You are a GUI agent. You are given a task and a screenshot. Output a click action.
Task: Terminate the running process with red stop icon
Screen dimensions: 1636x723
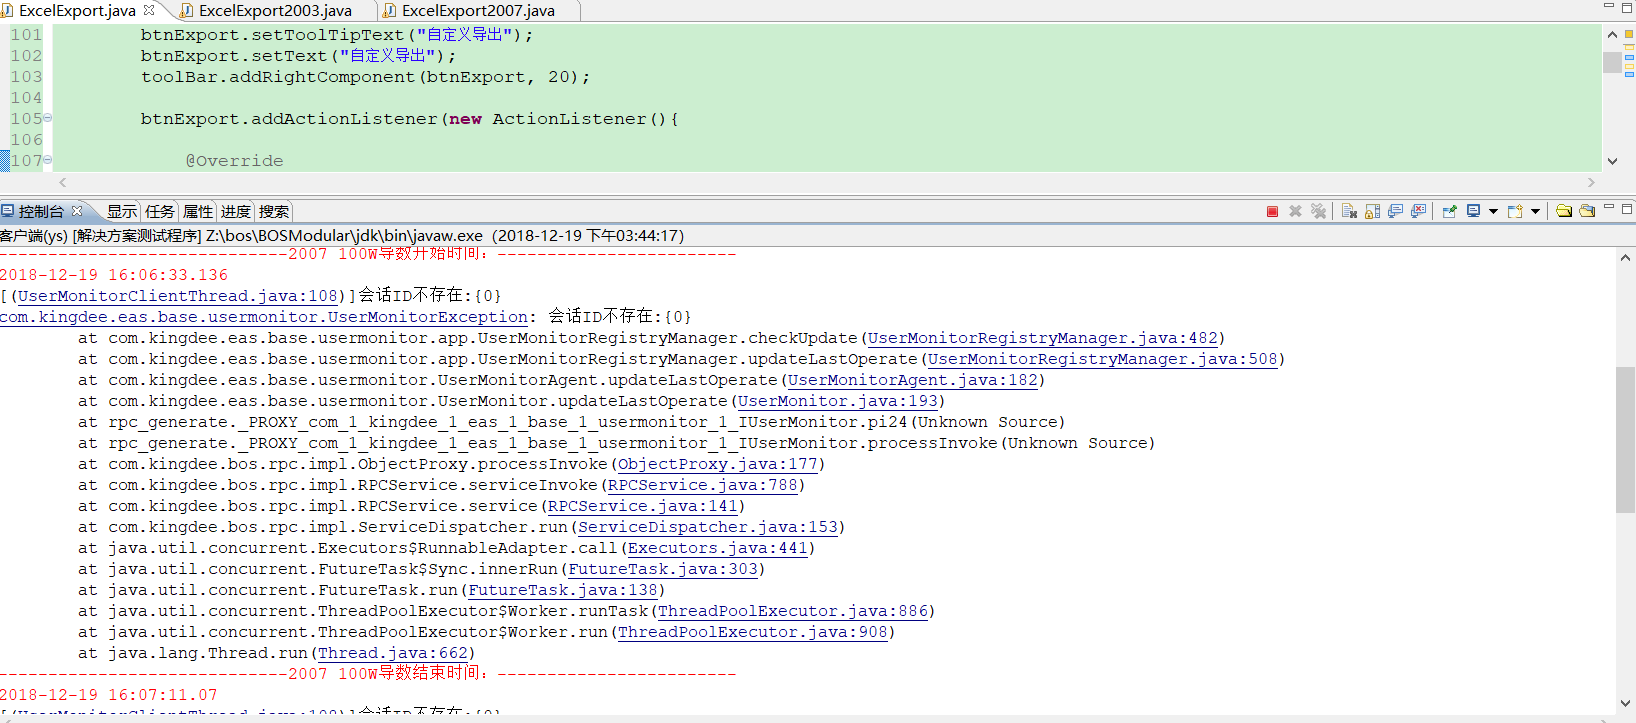tap(1272, 211)
